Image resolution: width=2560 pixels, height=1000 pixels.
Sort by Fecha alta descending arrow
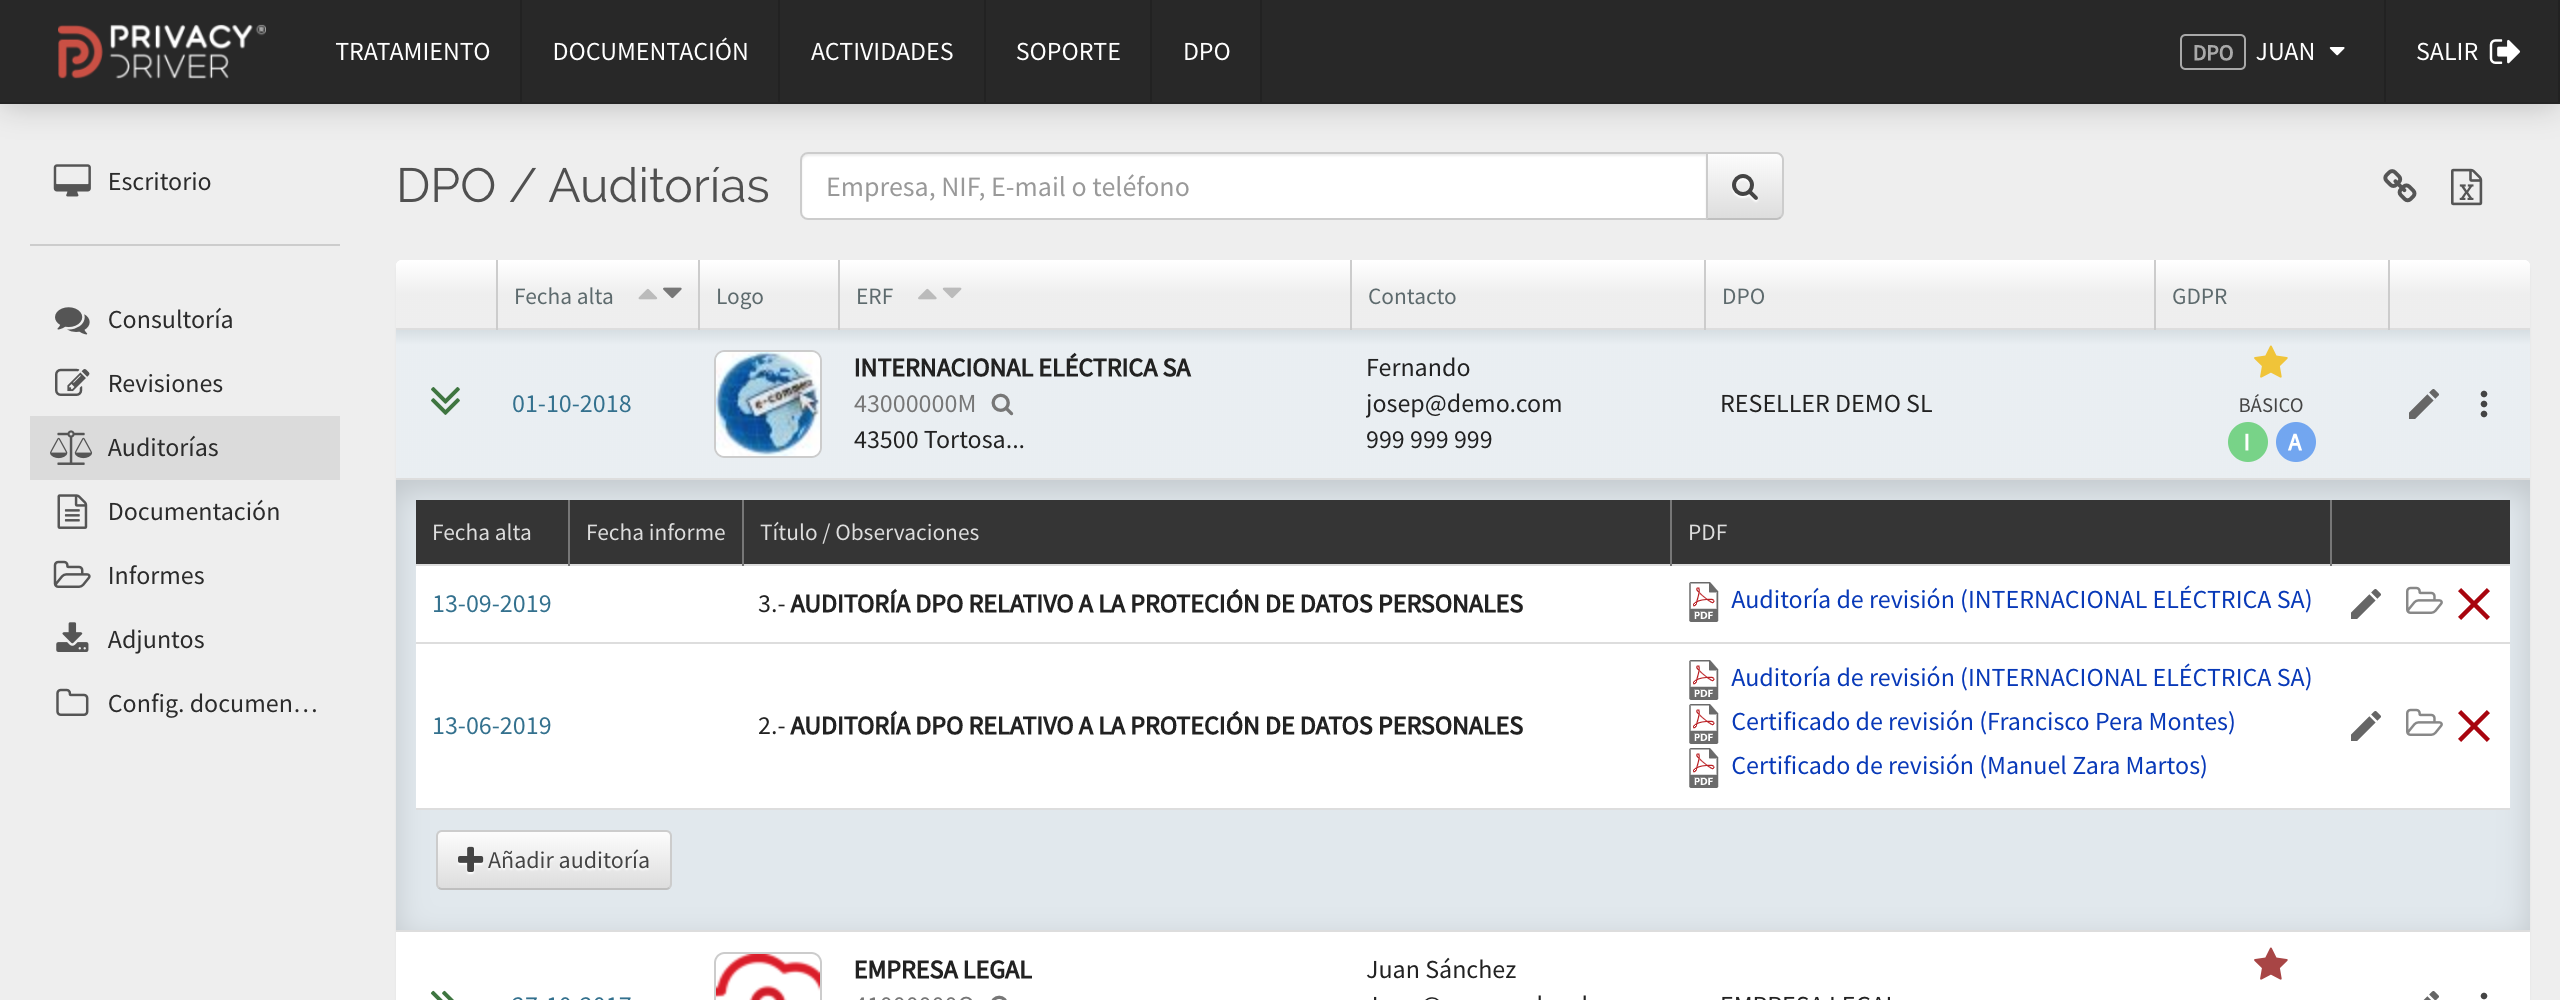click(x=672, y=293)
